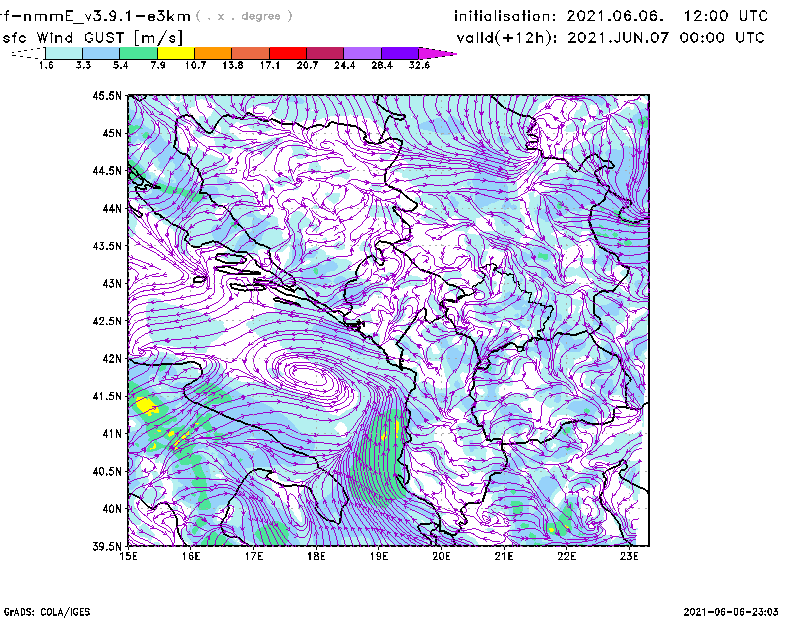
Task: Click the 44N latitude label
Action: (x=112, y=208)
